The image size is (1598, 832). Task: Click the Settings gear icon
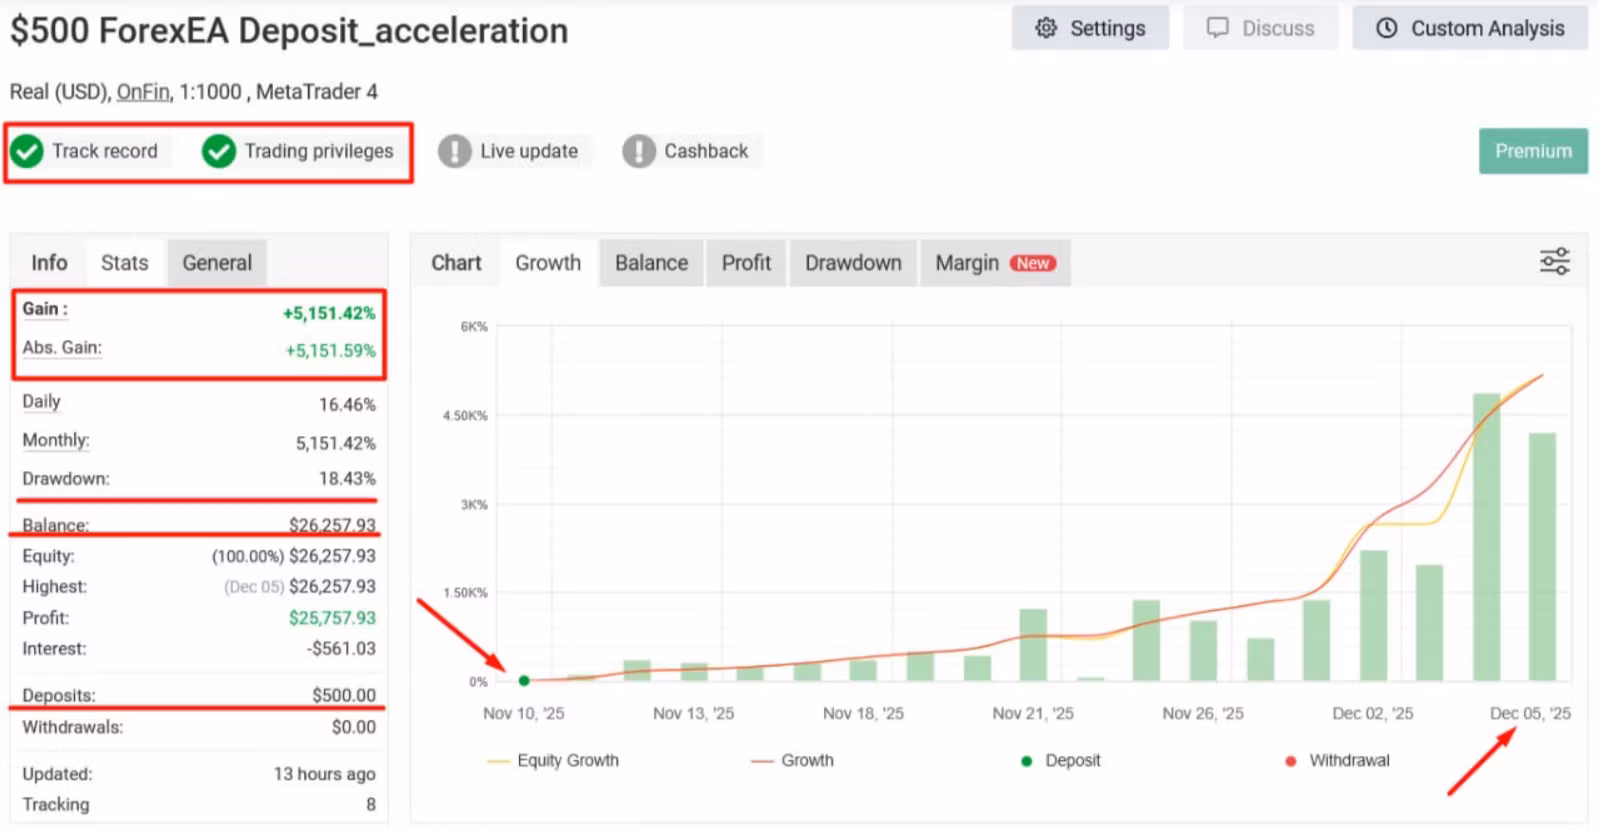[1046, 28]
